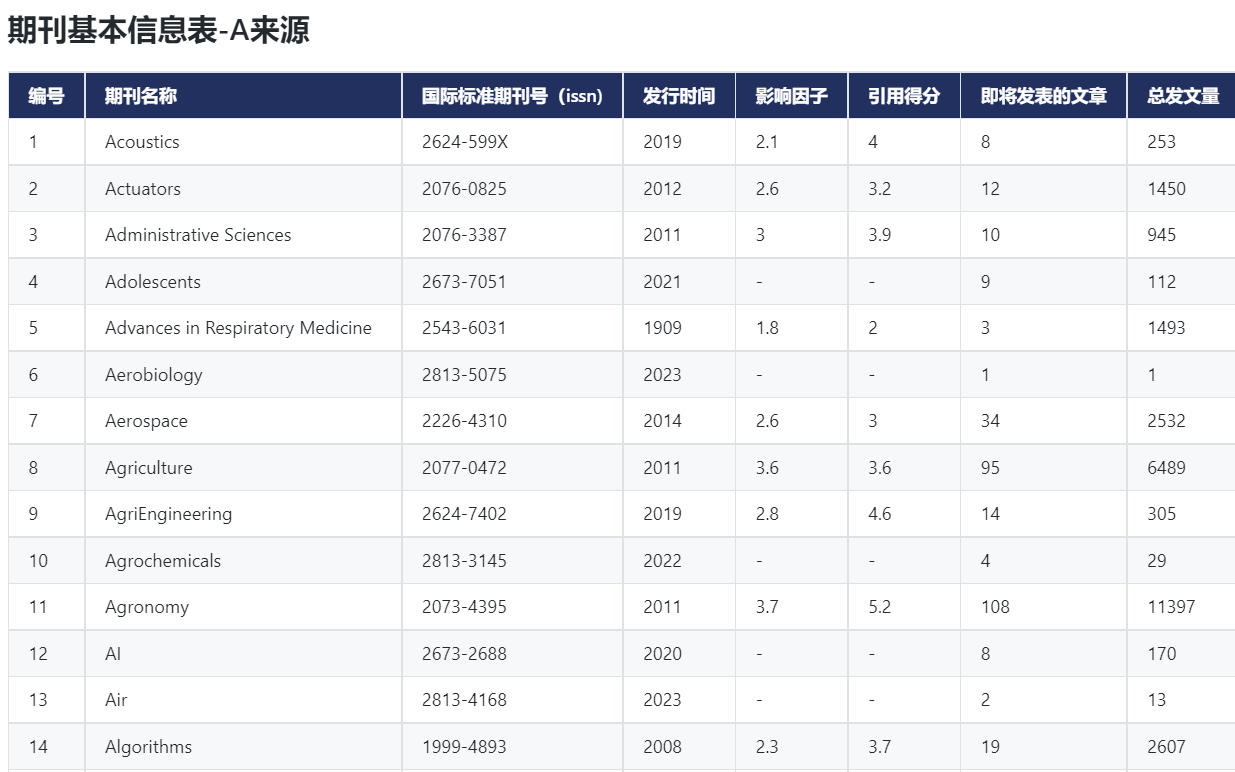Click forthcoming articles value 34
Viewport: 1235px width, 772px height.
click(990, 421)
